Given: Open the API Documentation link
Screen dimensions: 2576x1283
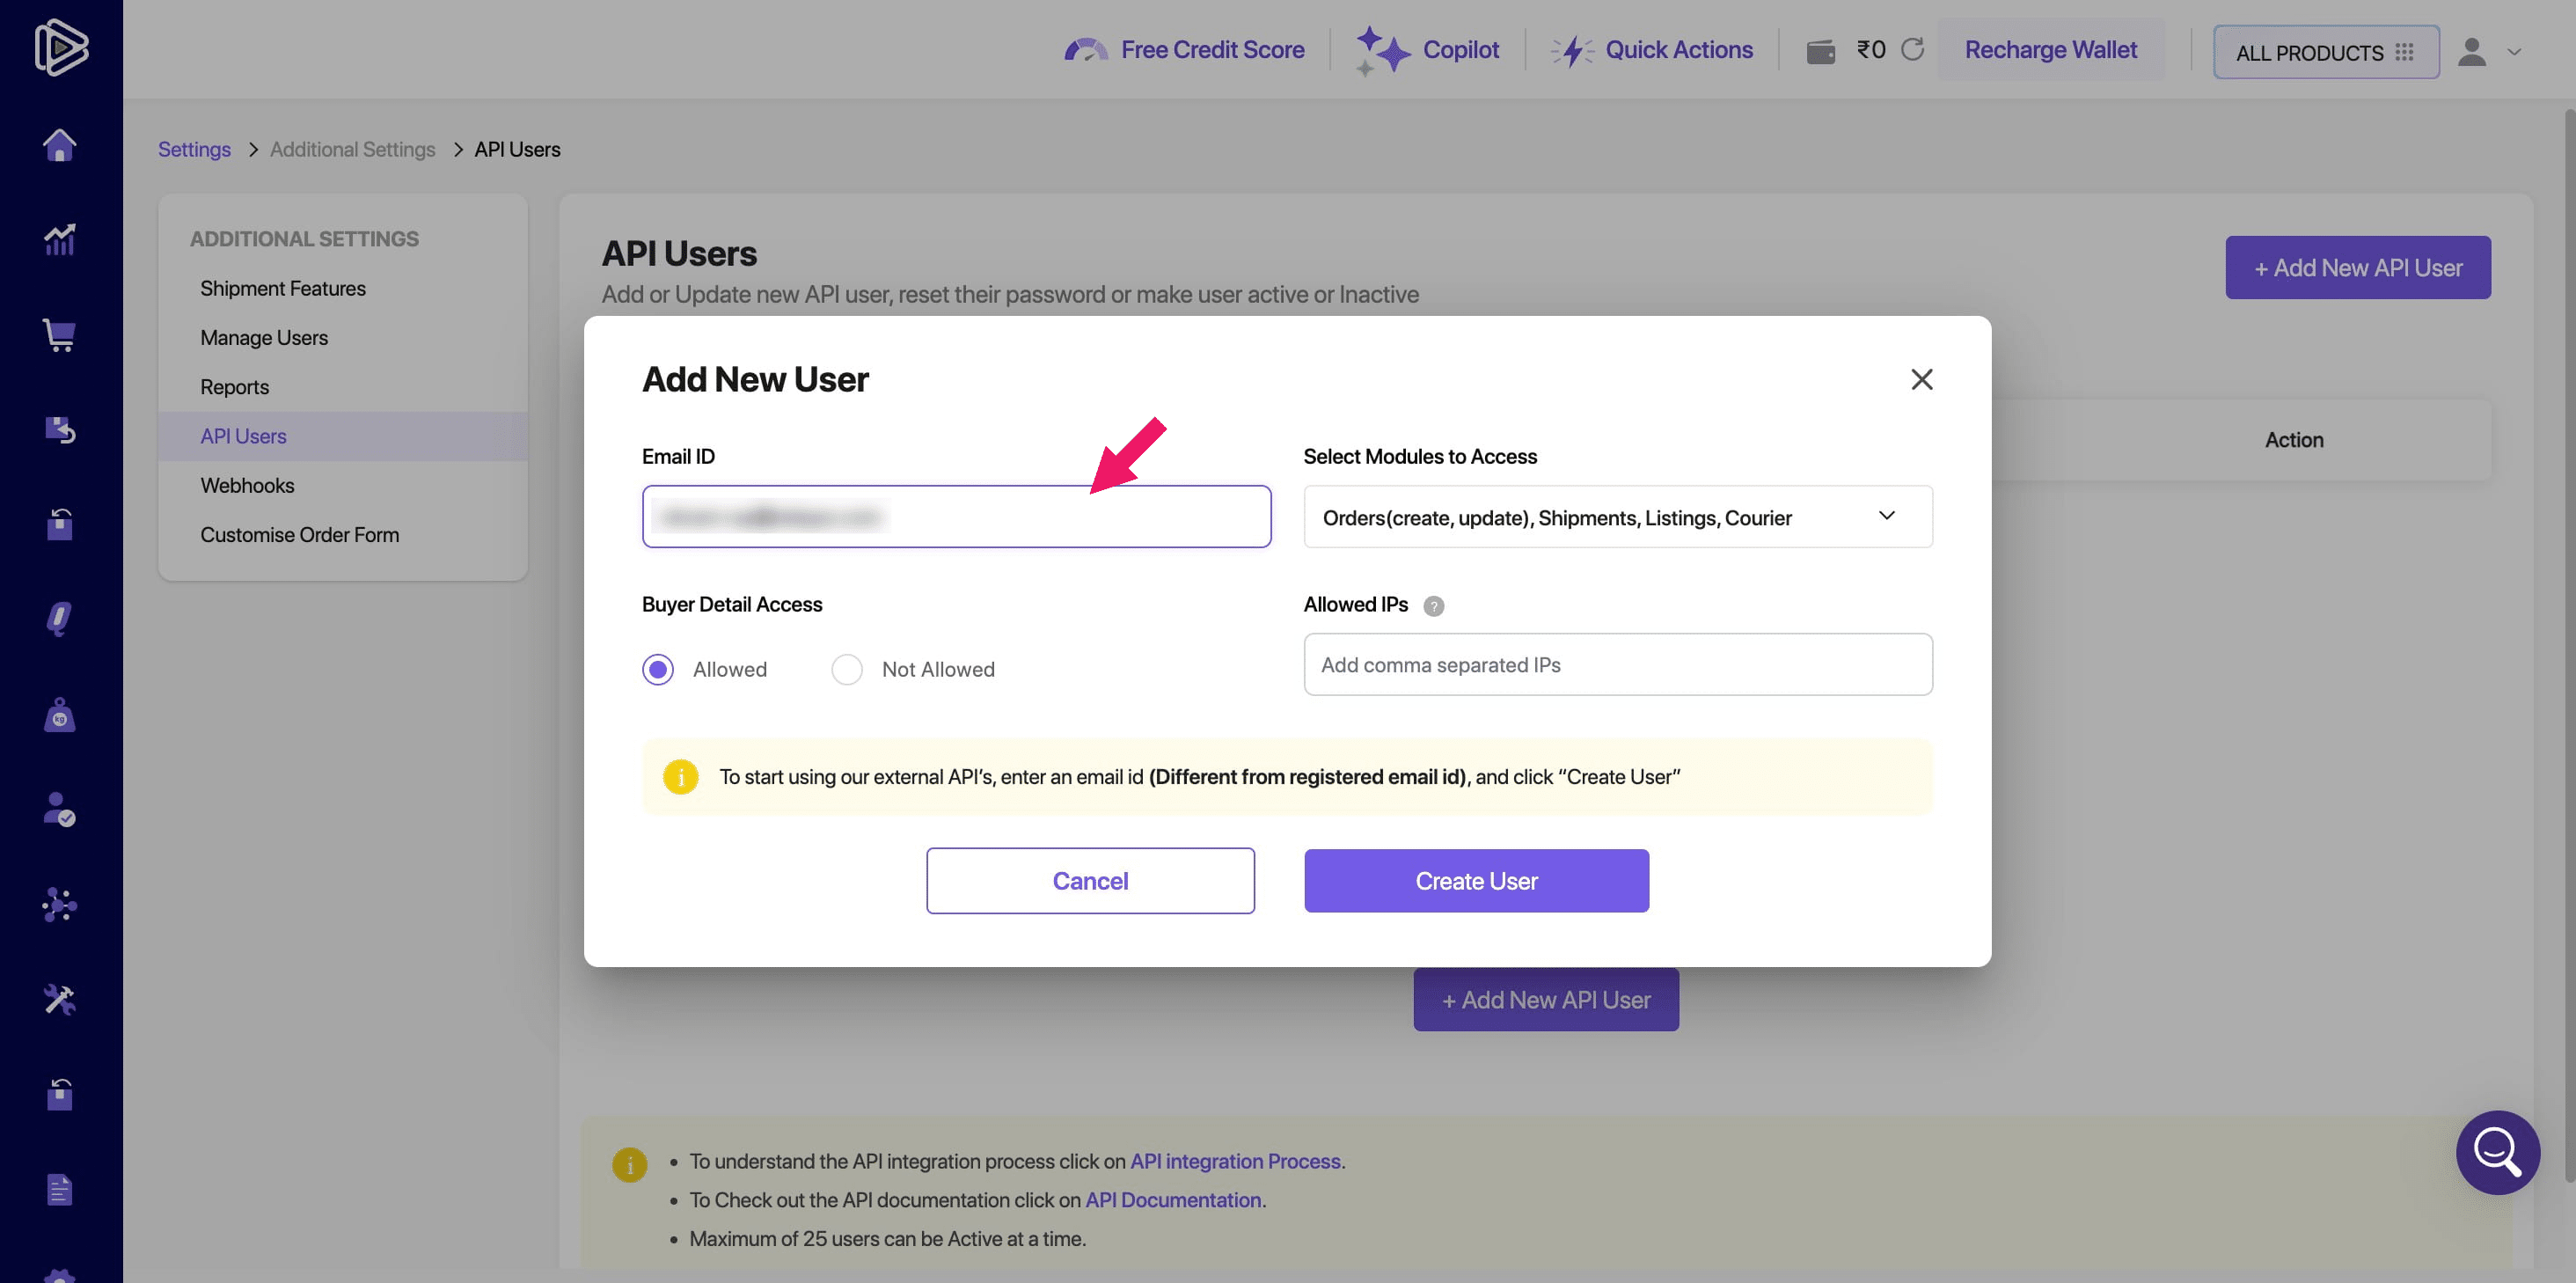Looking at the screenshot, I should tap(1172, 1199).
